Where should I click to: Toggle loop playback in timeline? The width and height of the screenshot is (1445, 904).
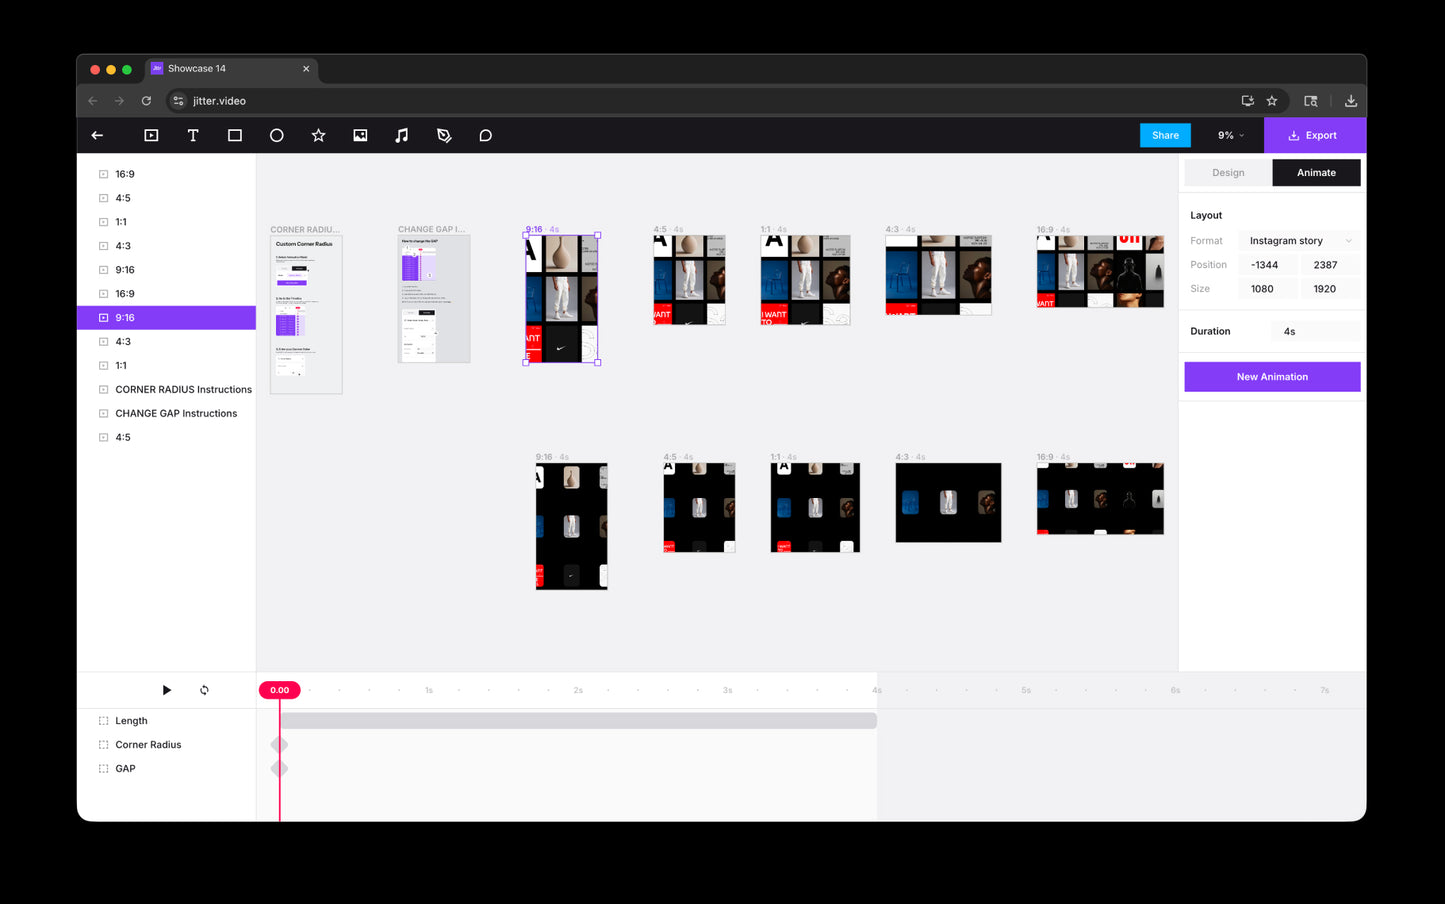click(x=204, y=690)
